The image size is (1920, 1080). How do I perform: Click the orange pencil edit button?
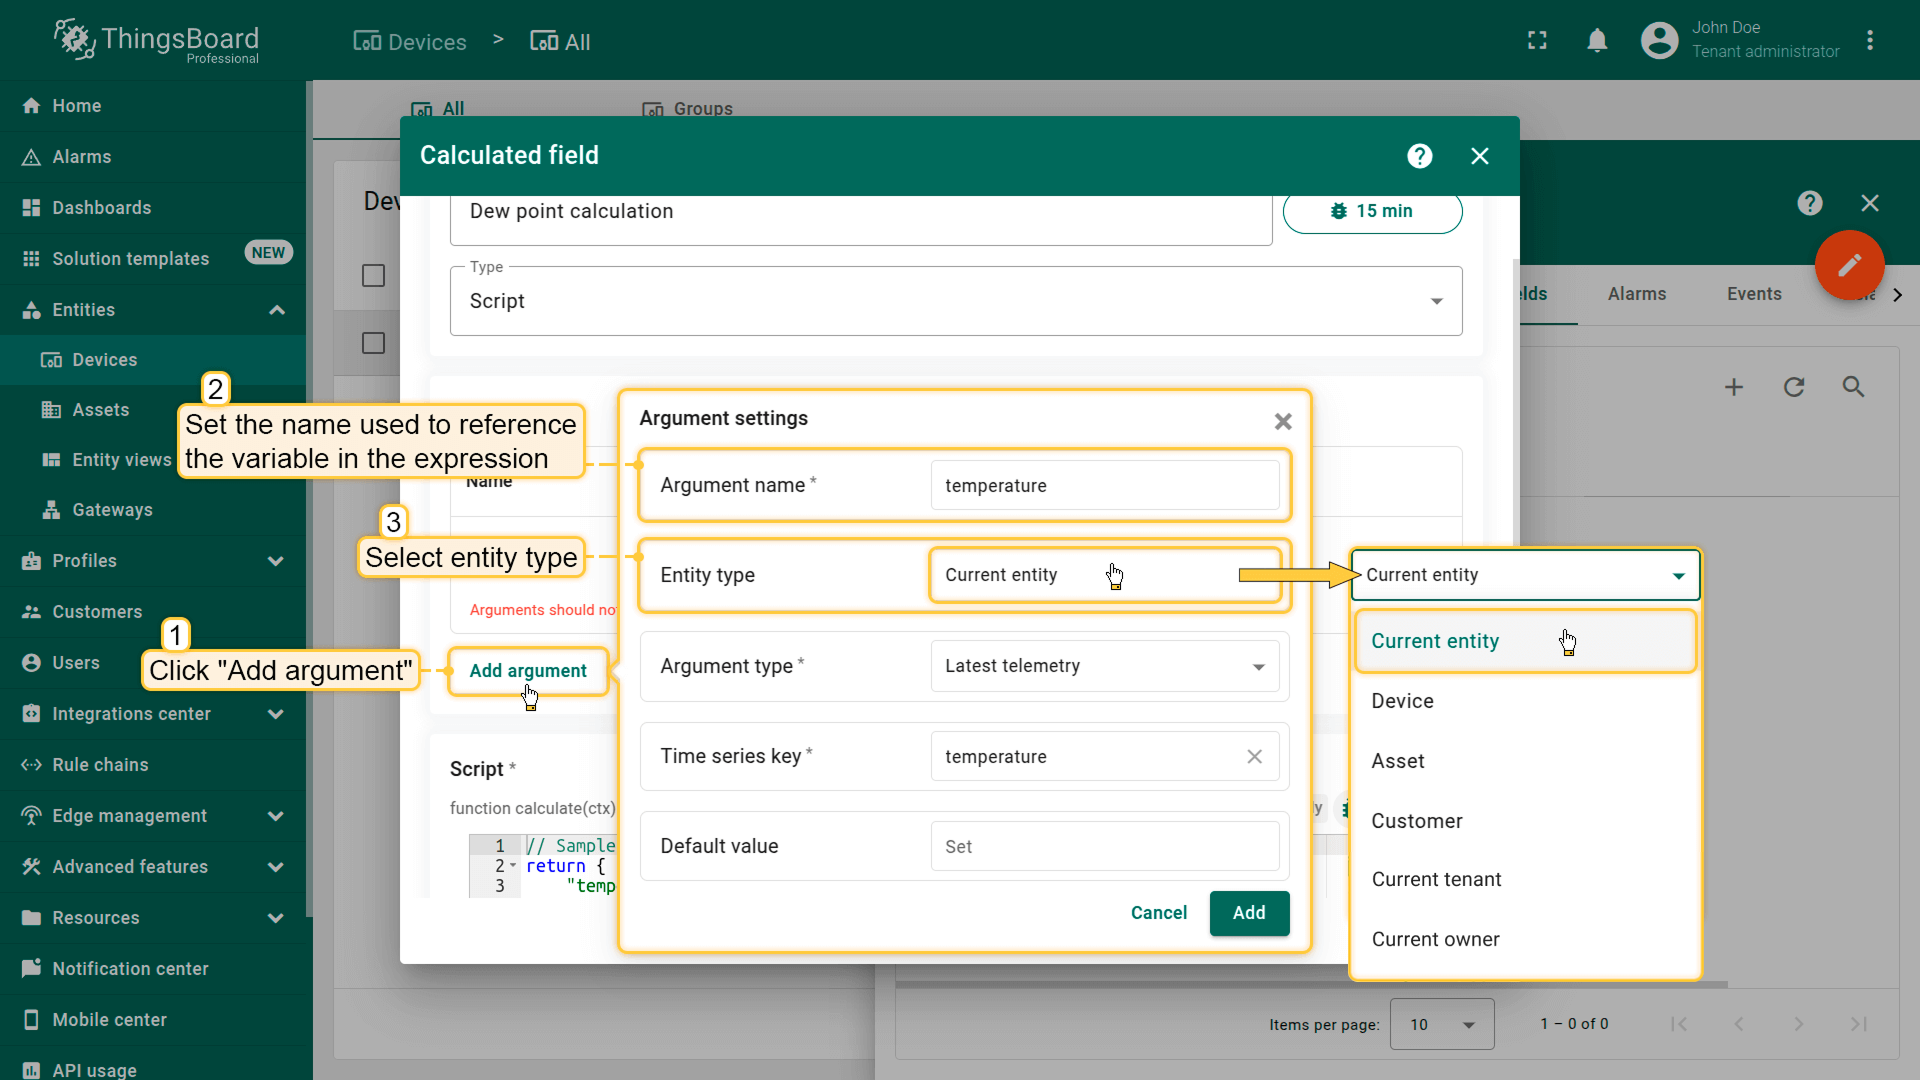[1849, 265]
